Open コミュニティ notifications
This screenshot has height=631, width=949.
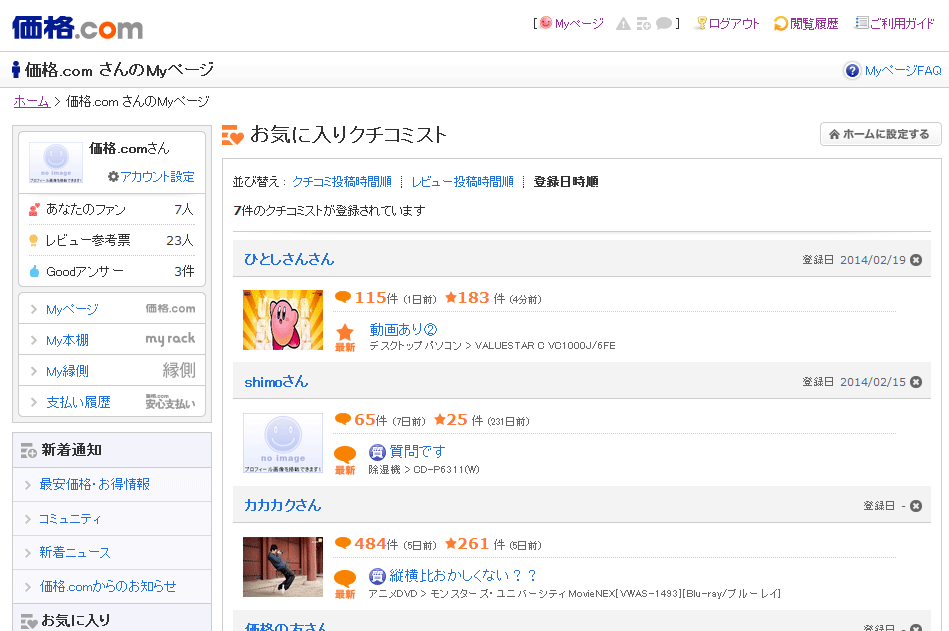tap(112, 518)
